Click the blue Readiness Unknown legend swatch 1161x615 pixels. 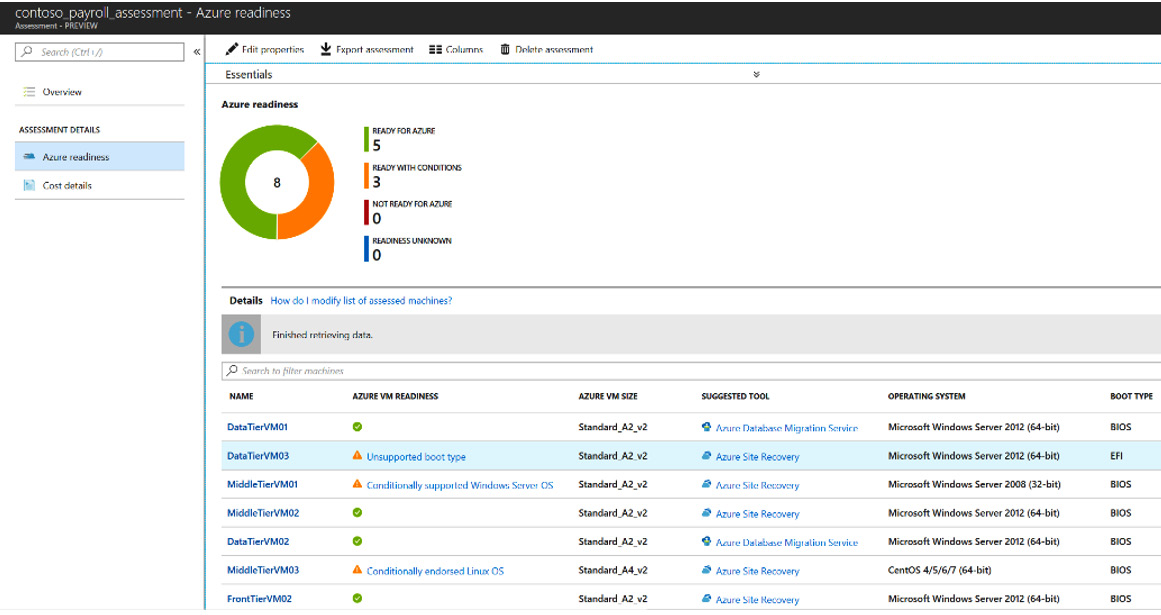(x=367, y=249)
